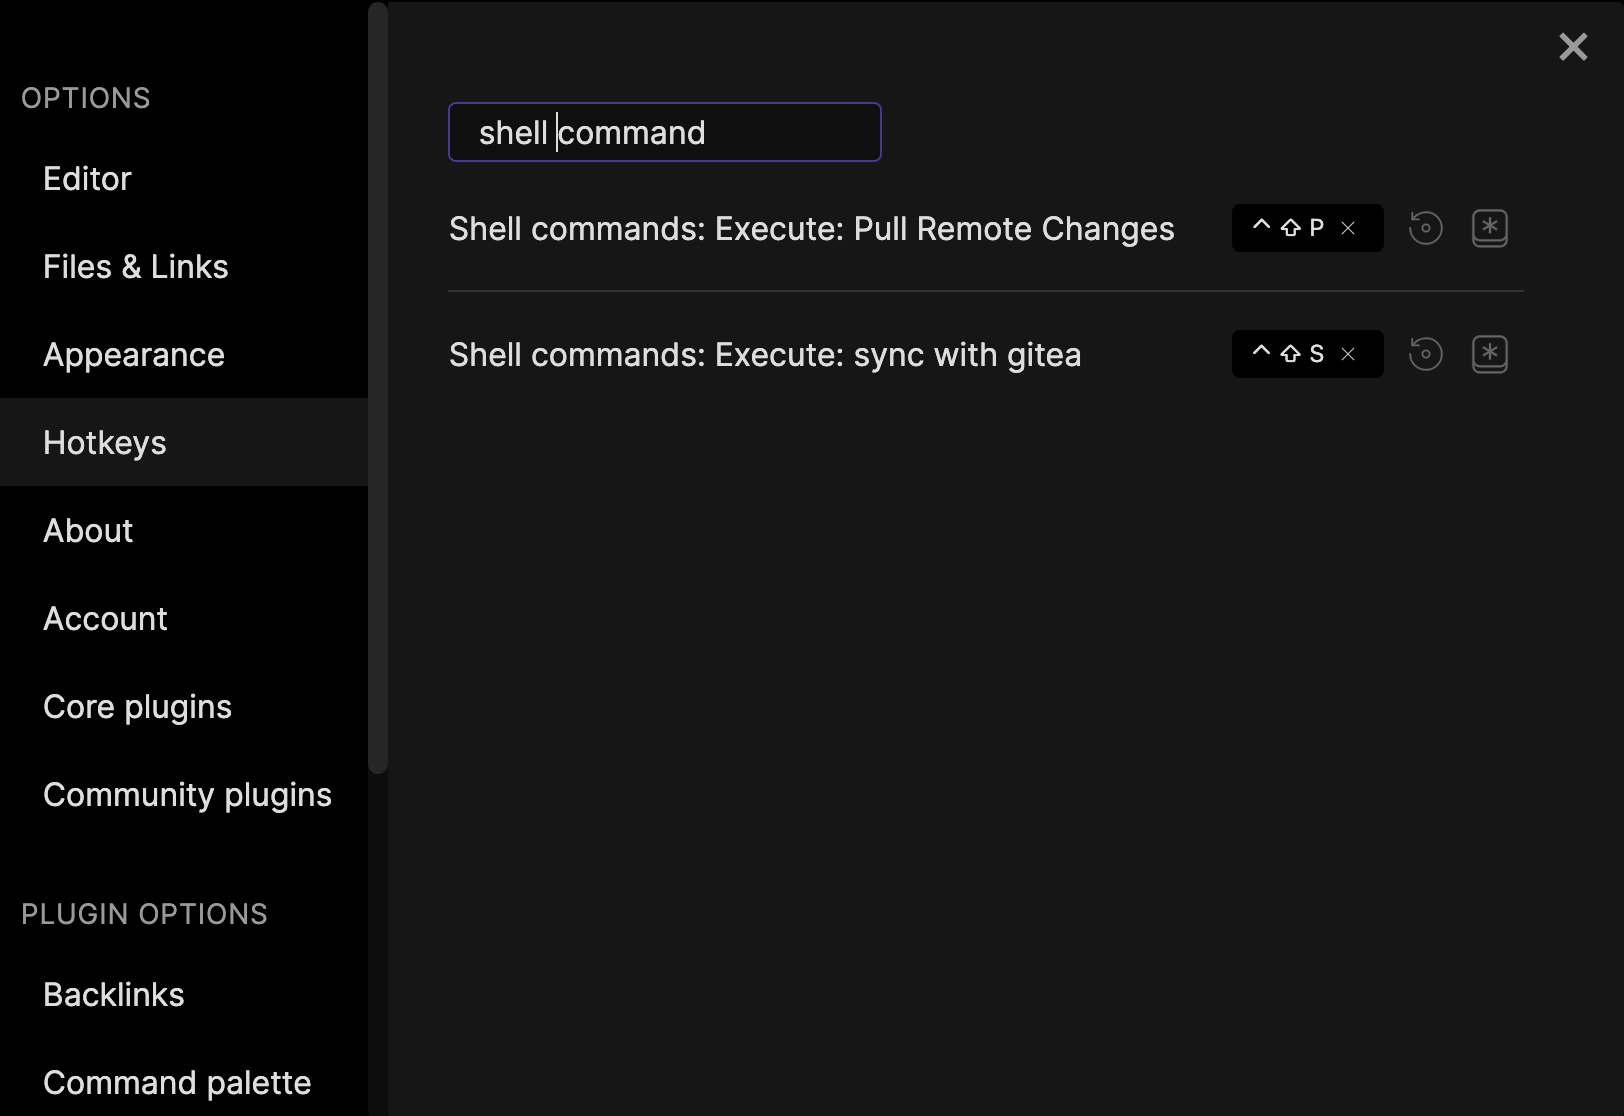Add custom hotkey for sync with gitea
Image resolution: width=1624 pixels, height=1116 pixels.
click(1490, 354)
